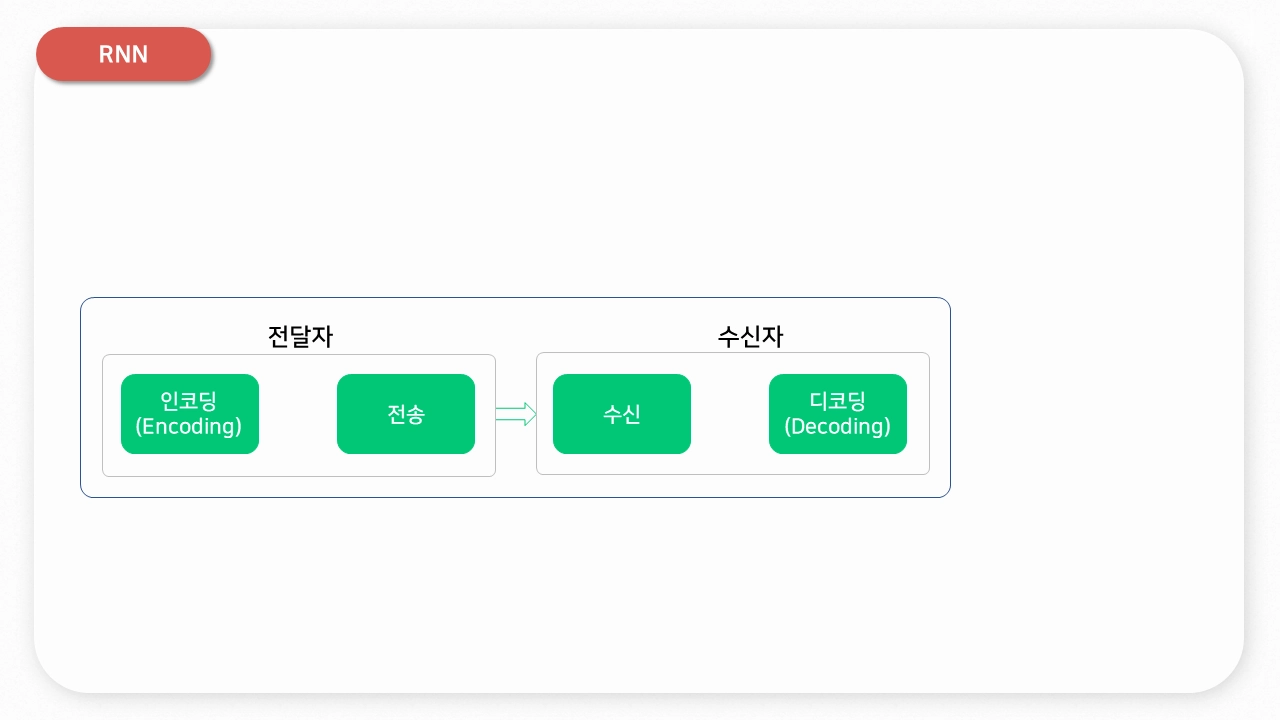The image size is (1280, 720).
Task: Click the Korean word 디코딩
Action: 838,401
